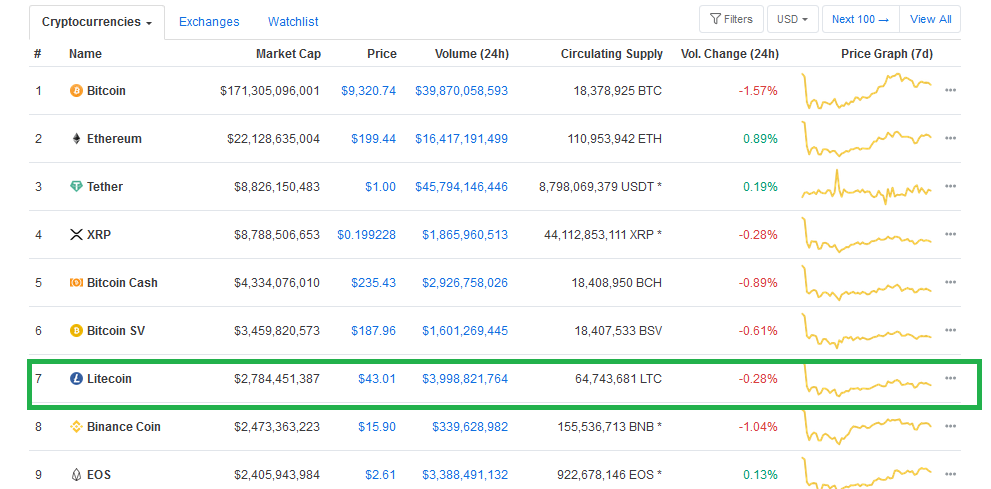Sort by Circulating Supply column header

pyautogui.click(x=612, y=54)
